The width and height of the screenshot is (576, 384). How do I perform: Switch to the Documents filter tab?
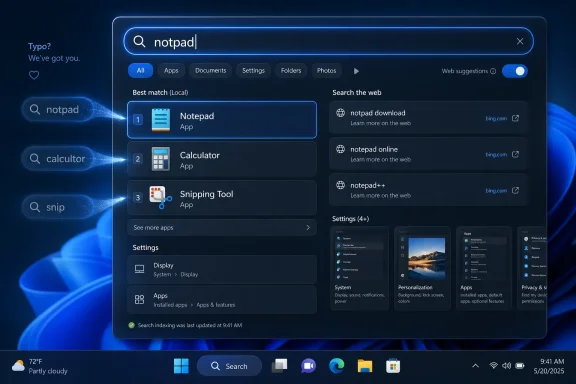click(210, 71)
